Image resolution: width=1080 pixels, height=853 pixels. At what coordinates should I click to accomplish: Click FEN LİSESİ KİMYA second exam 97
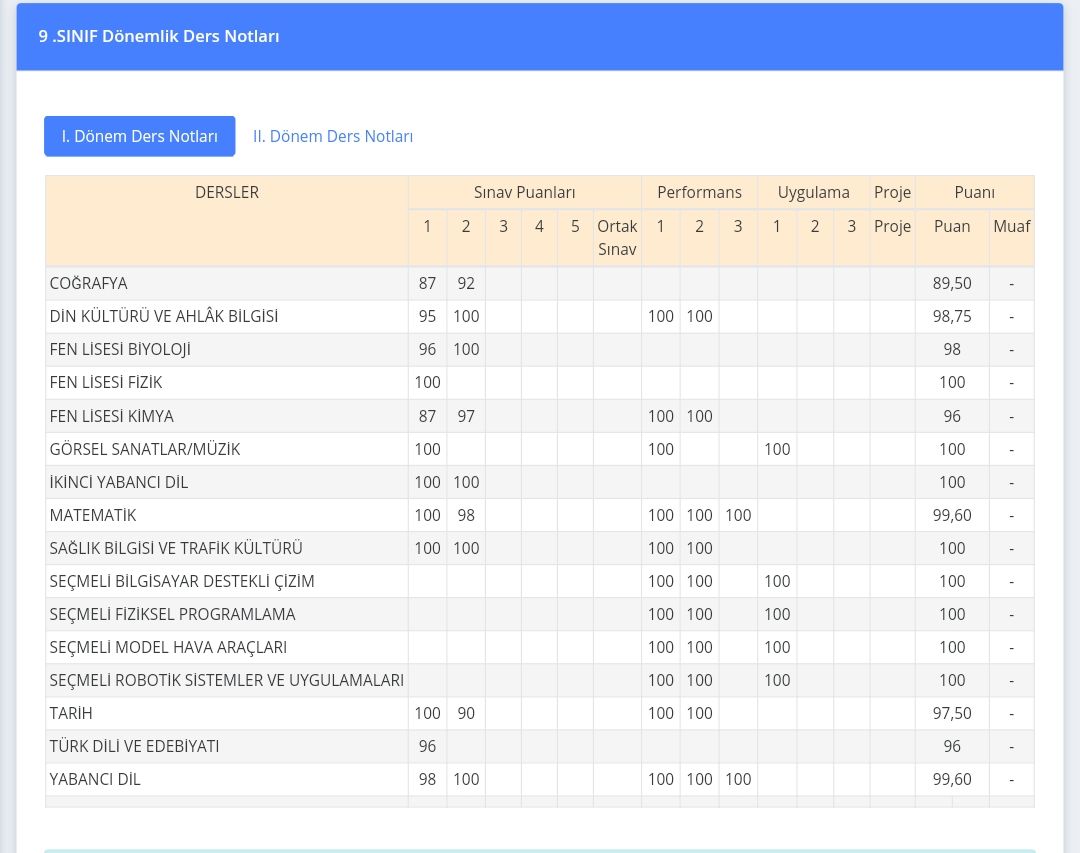click(x=466, y=416)
